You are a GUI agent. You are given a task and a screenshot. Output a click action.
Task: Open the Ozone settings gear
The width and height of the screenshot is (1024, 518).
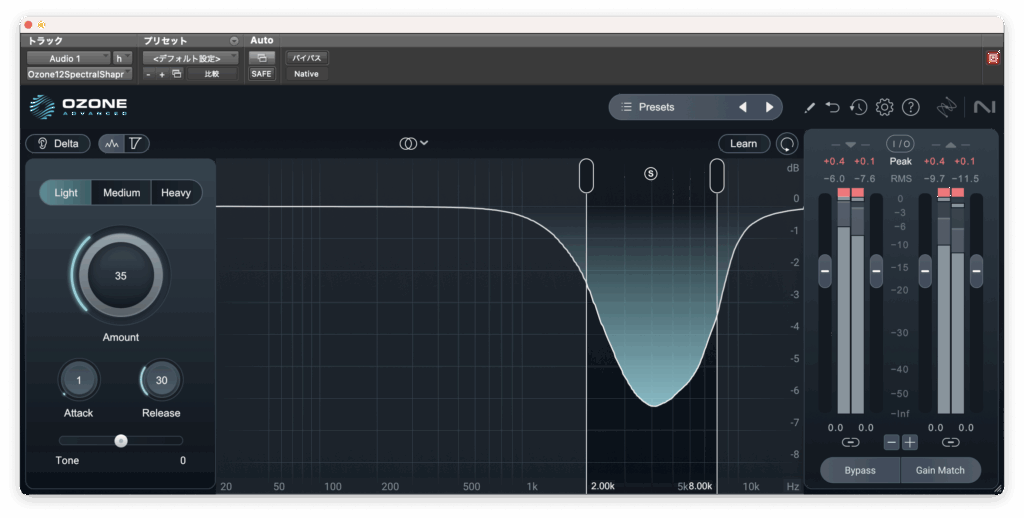point(884,107)
